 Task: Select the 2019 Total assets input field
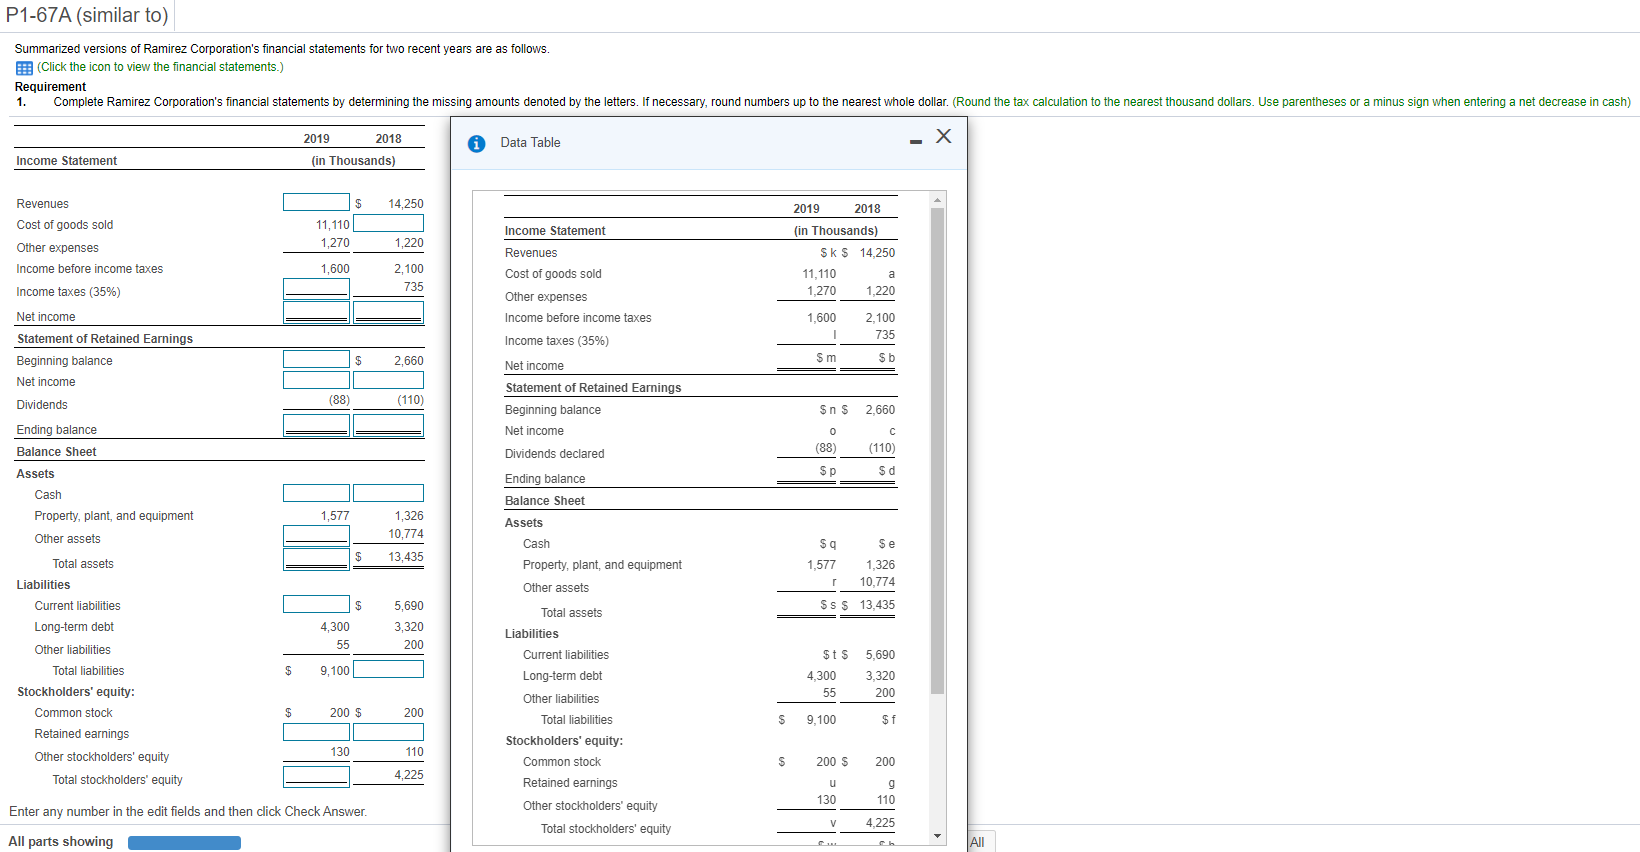[x=316, y=559]
